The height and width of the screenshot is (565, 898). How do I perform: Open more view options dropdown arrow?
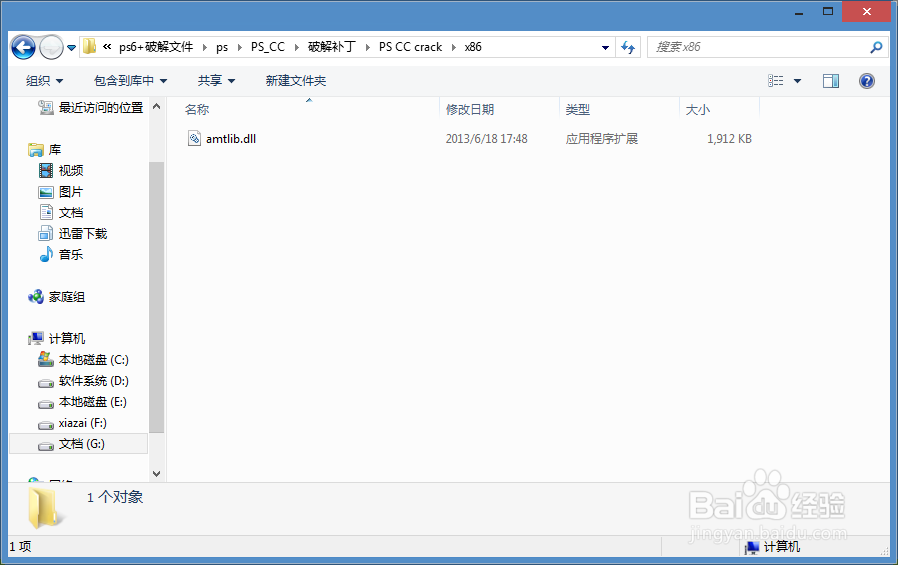[x=797, y=81]
